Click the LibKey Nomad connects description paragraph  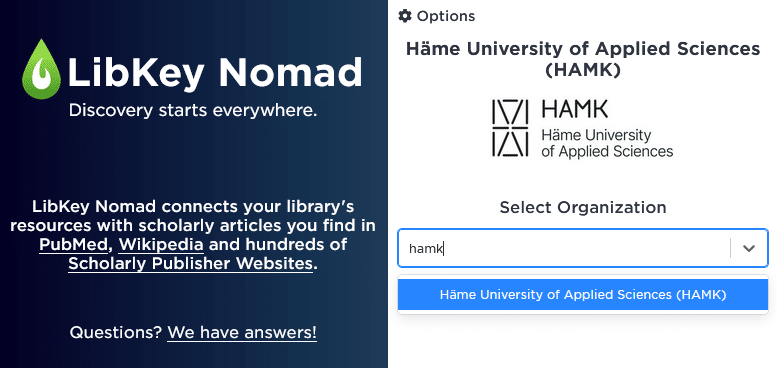(193, 235)
